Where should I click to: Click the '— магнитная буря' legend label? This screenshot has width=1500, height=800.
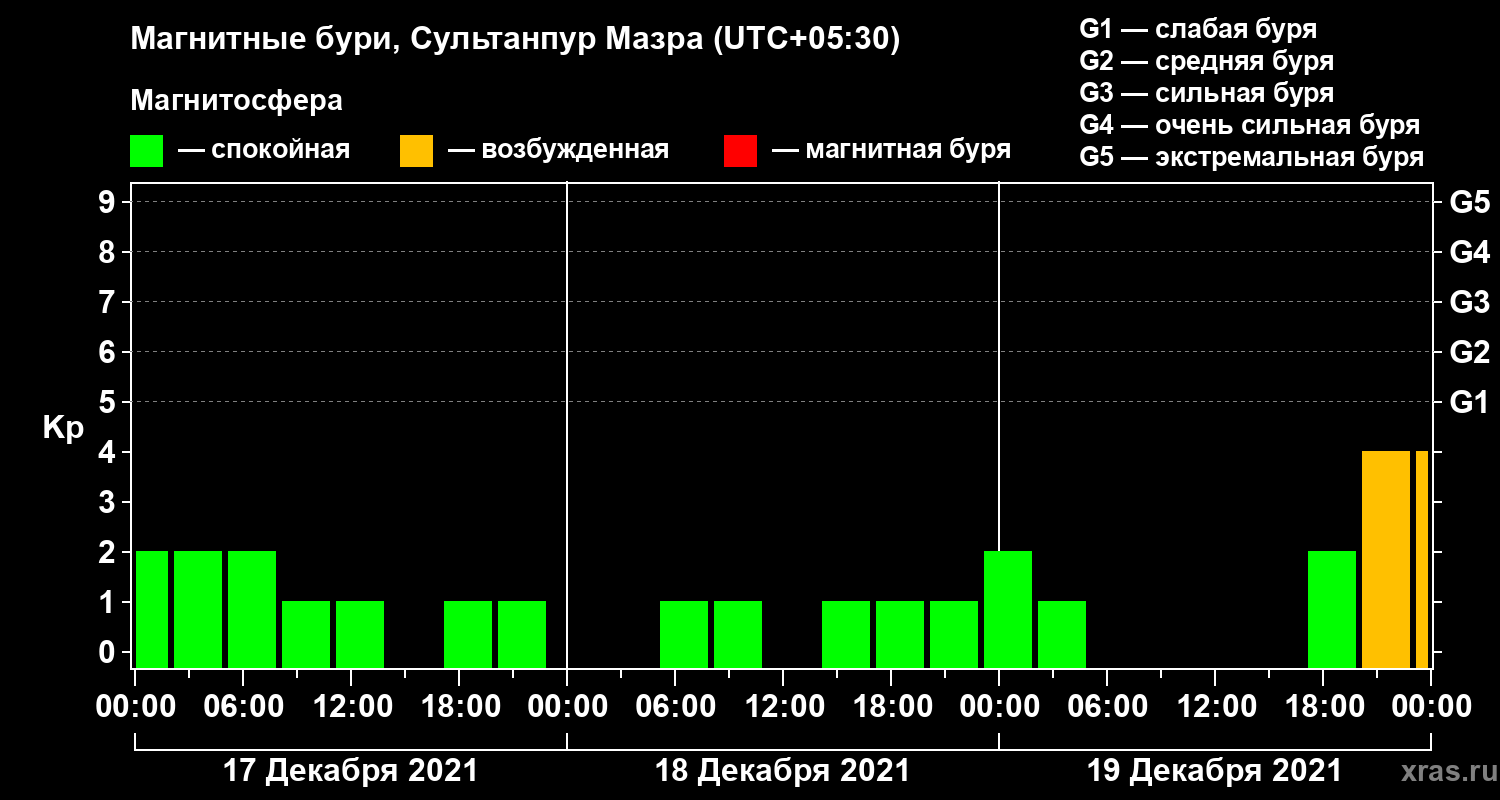[892, 151]
